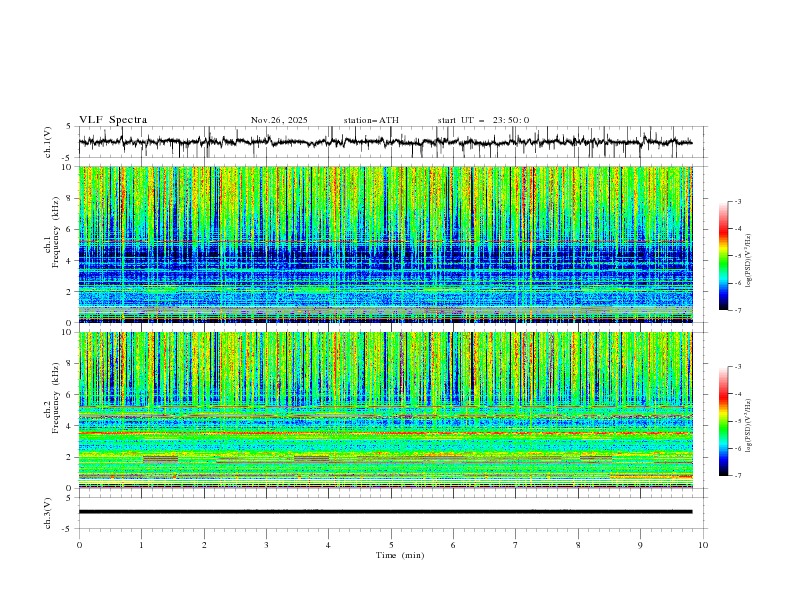Select the start UT 23:50:0 text
Screen dimensions: 792x612
coord(483,120)
